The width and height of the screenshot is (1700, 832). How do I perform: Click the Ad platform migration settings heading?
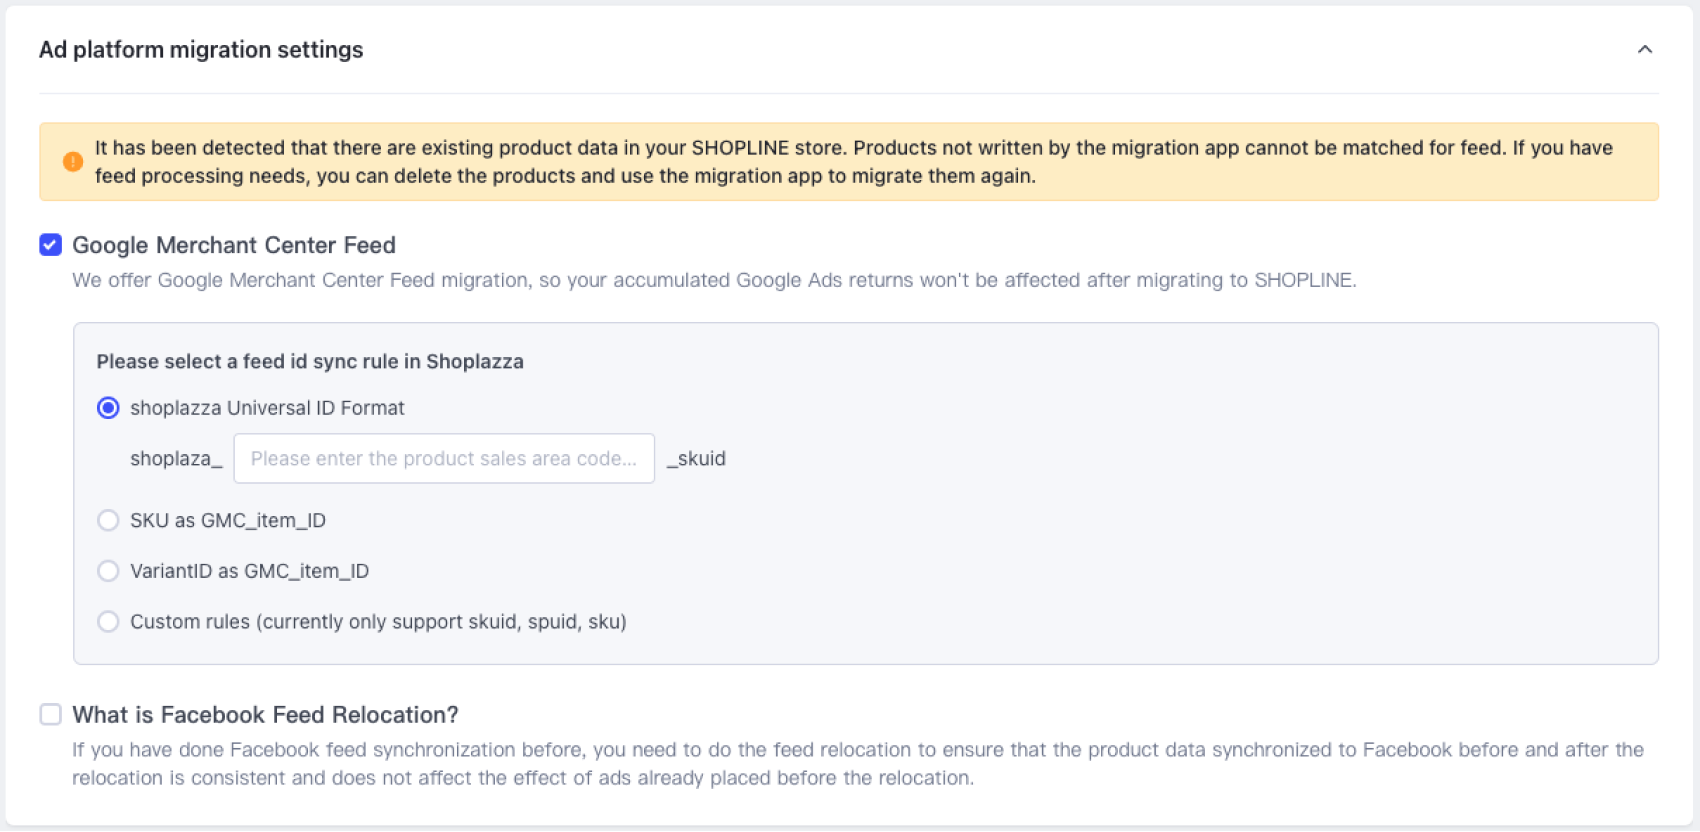click(201, 50)
